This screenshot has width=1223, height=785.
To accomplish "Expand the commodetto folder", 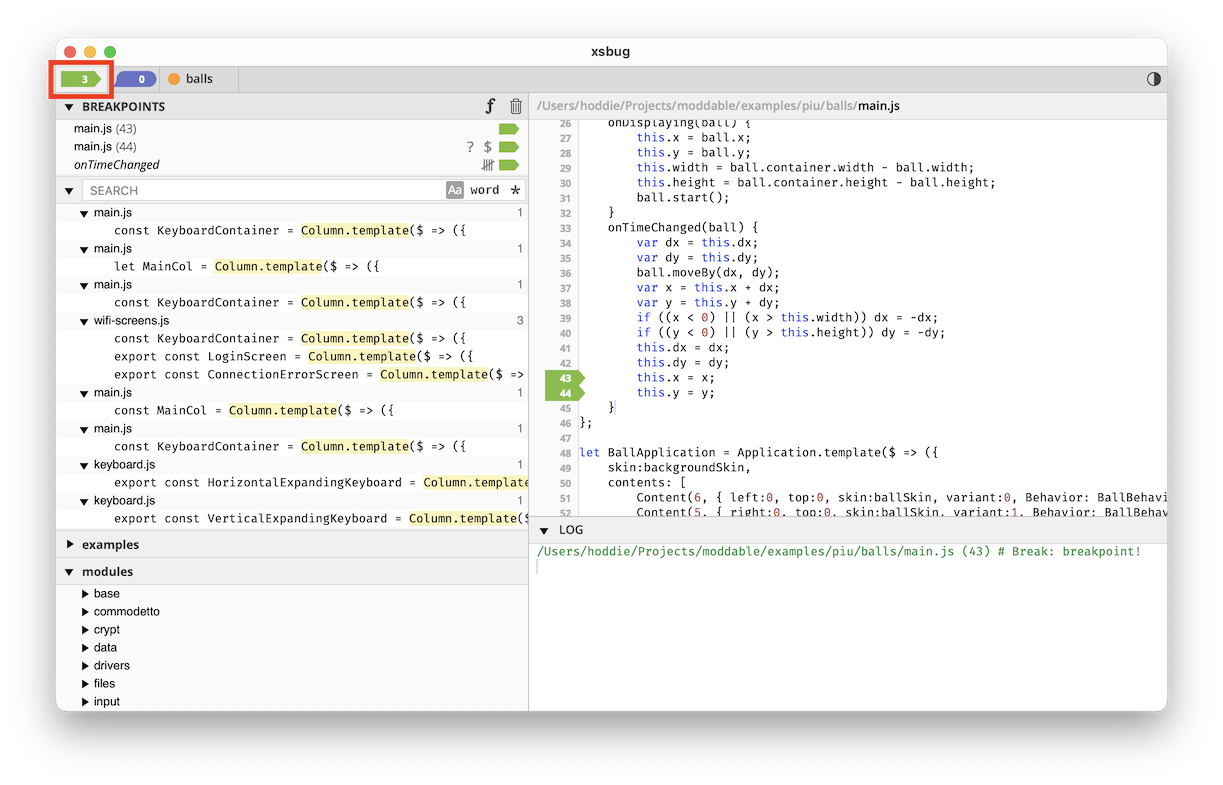I will coord(85,612).
